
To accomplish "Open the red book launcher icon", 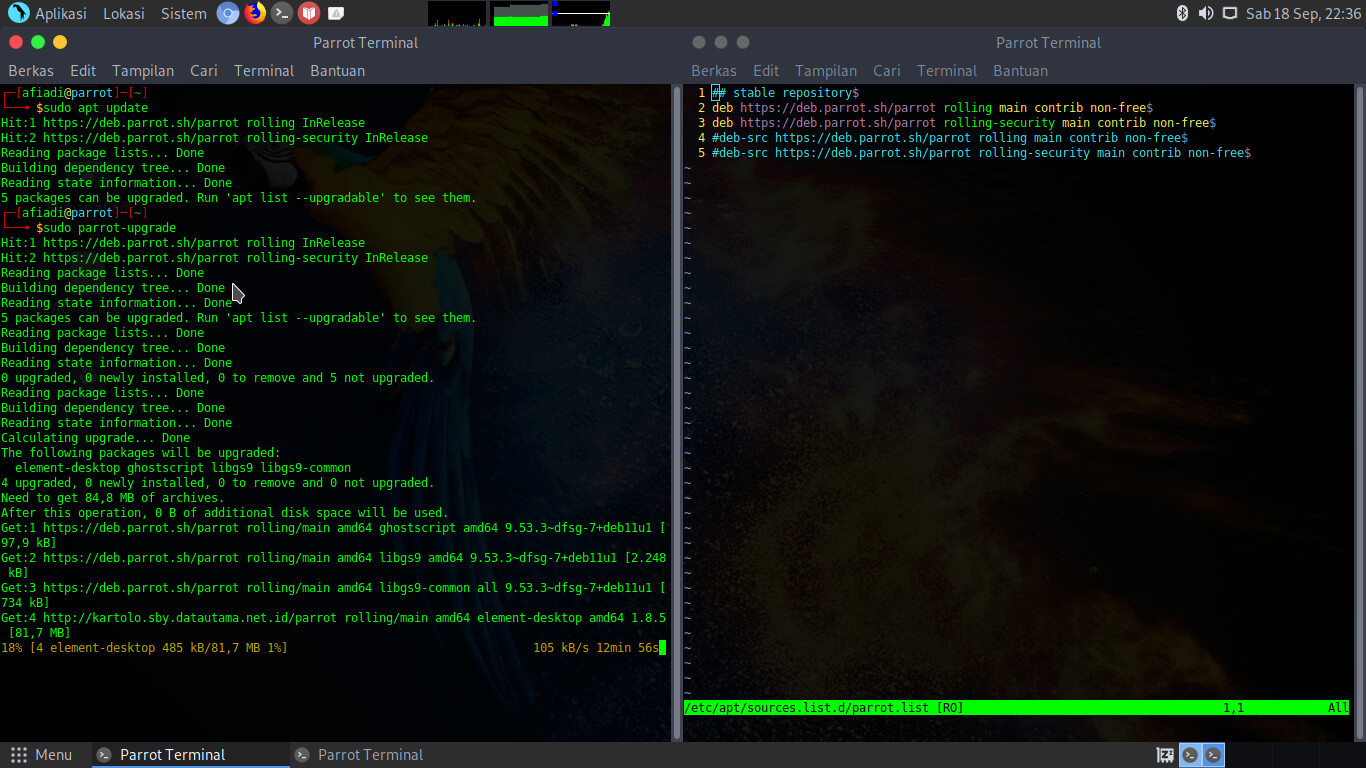I will 309,13.
